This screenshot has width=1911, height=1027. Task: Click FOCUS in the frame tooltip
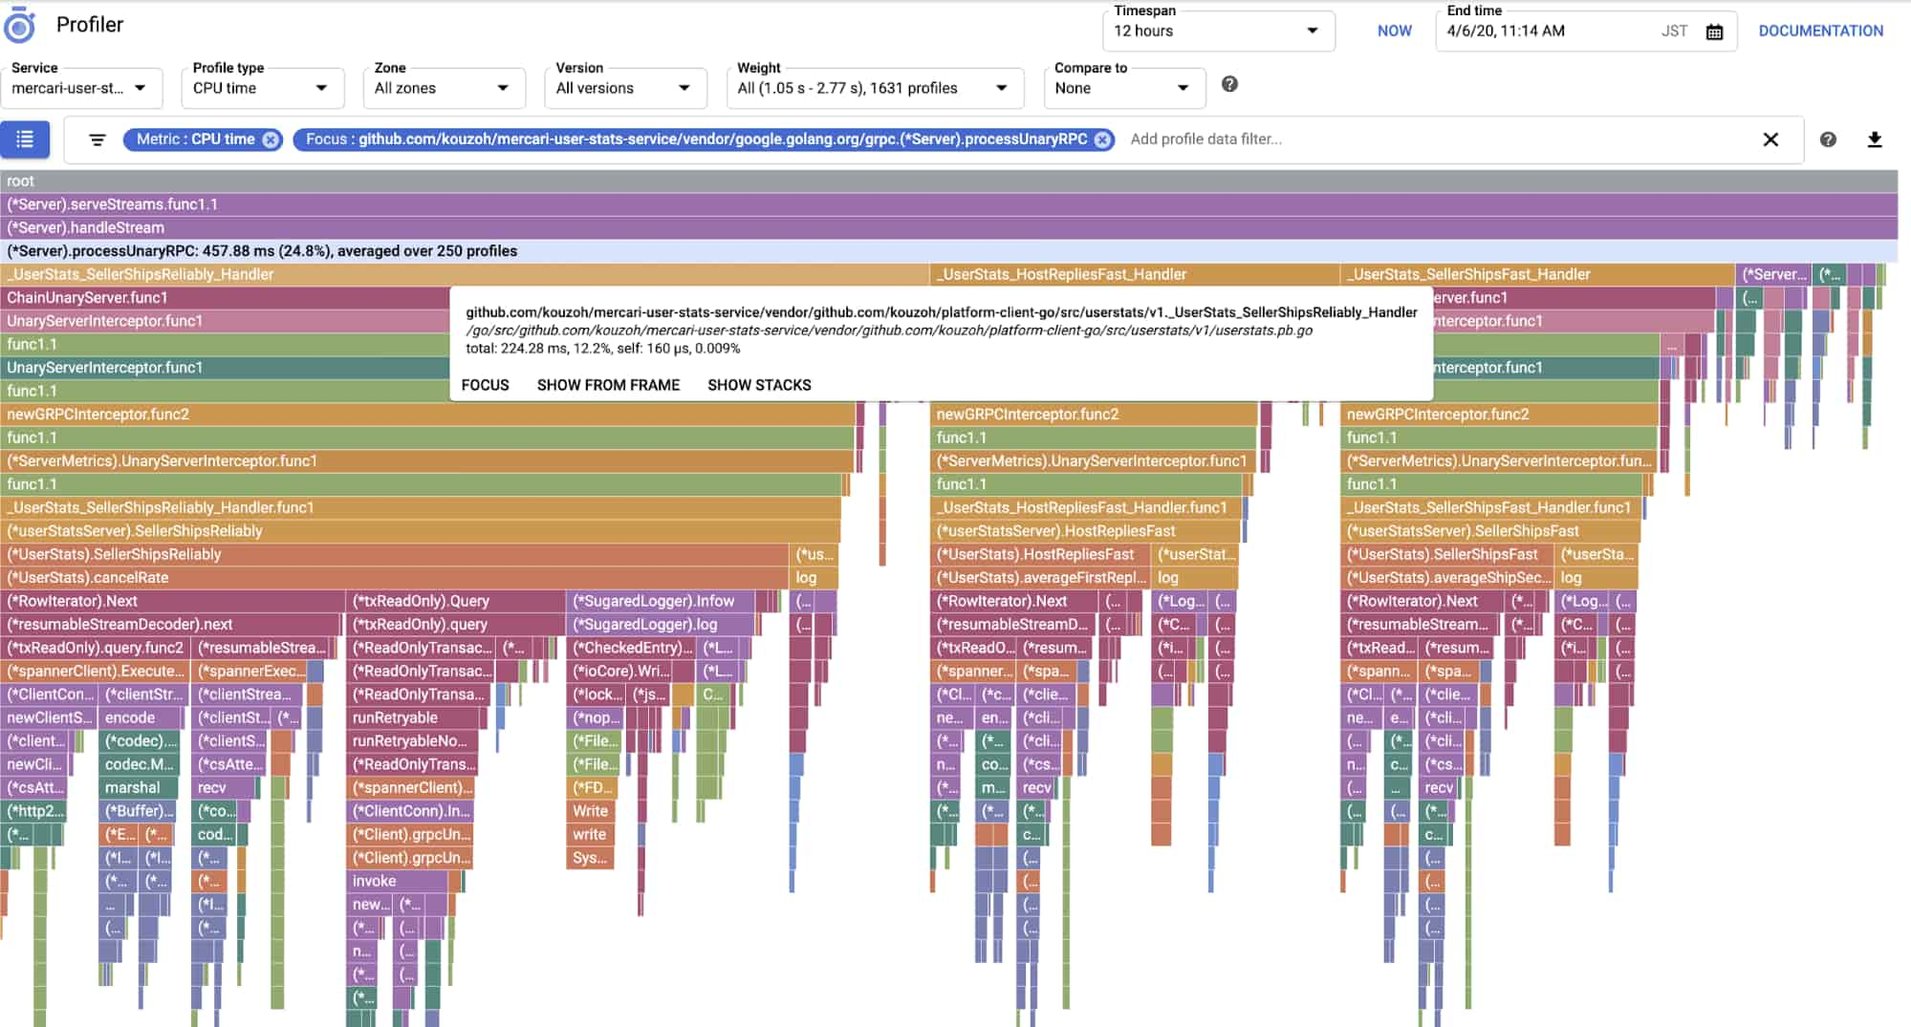pos(485,385)
